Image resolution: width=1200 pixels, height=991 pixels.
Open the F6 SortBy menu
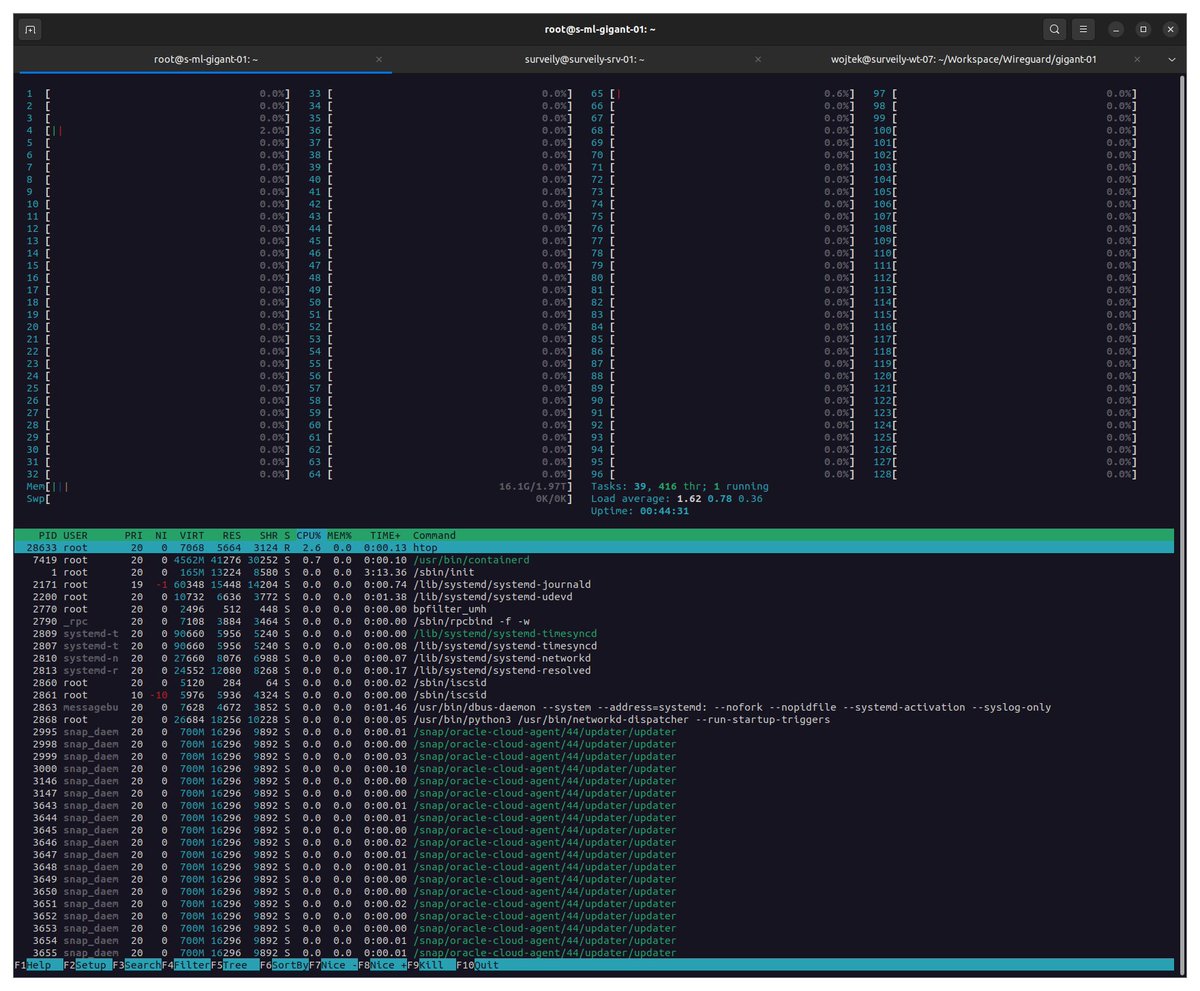click(283, 965)
